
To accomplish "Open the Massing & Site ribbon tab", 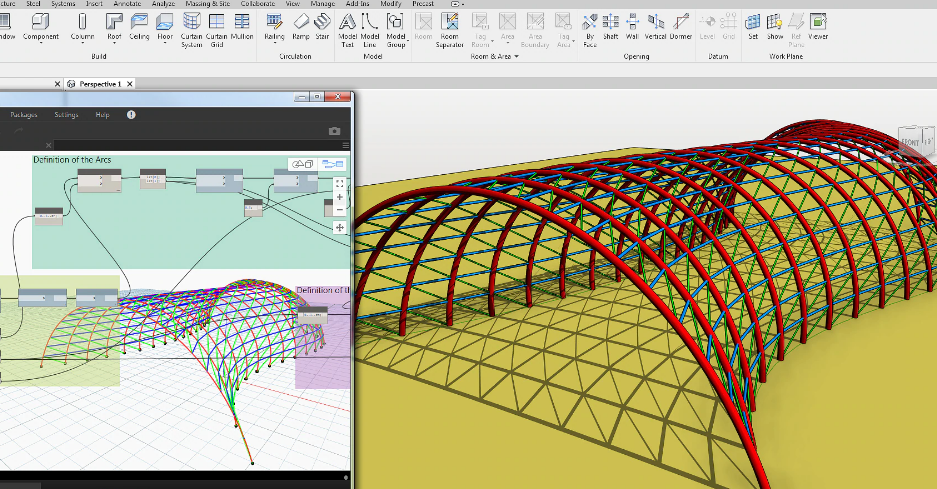I will click(x=207, y=4).
